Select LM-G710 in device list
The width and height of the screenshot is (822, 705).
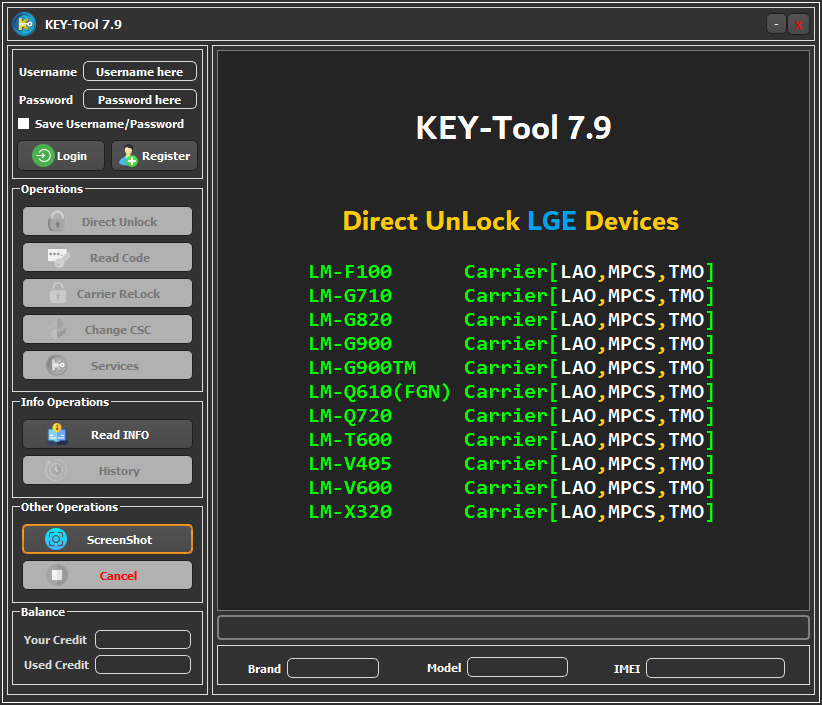350,296
